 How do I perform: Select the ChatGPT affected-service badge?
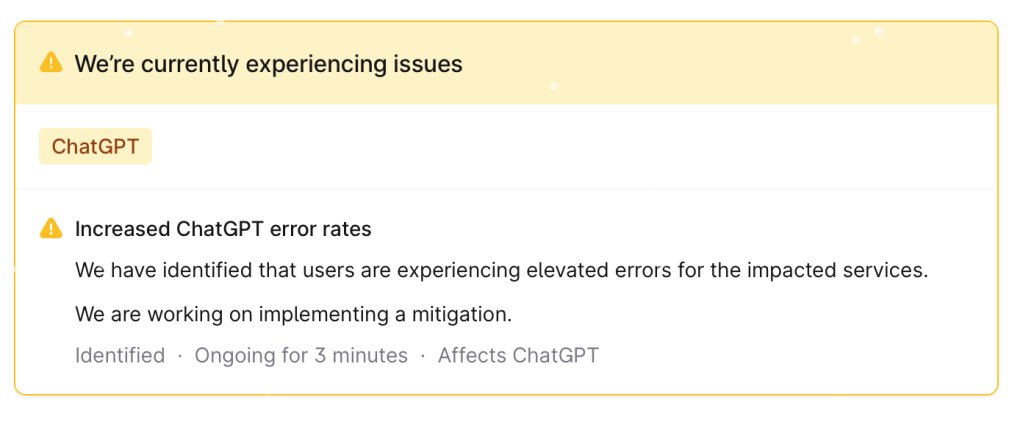[95, 147]
